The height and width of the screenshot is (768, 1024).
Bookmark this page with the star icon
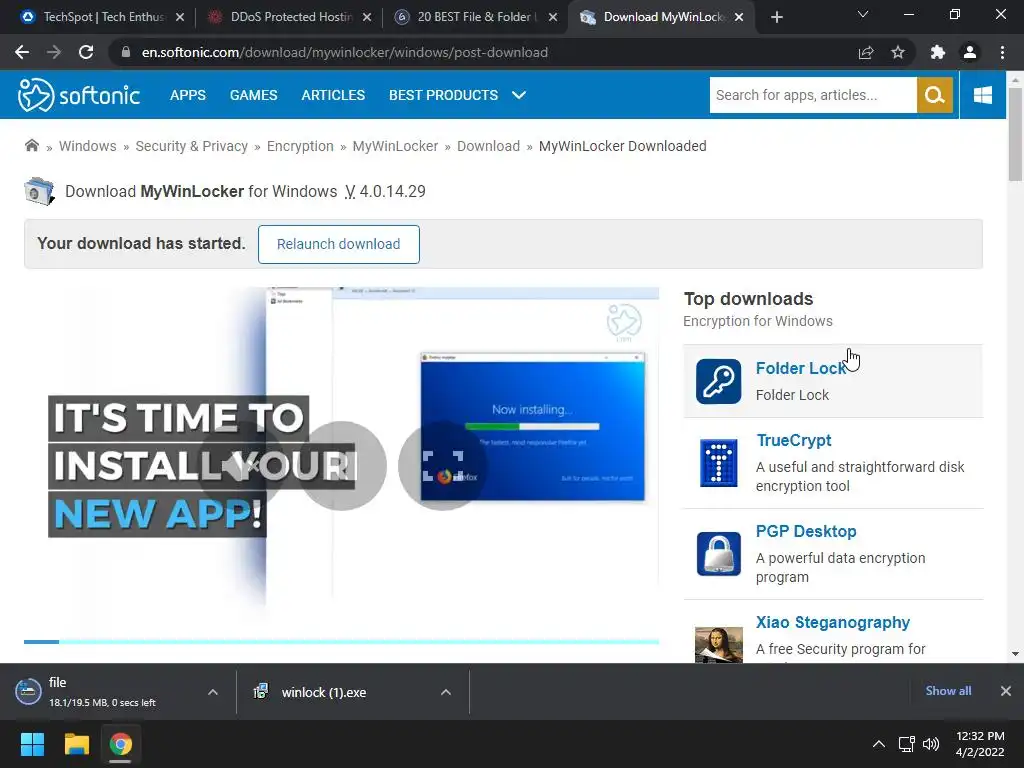(898, 52)
